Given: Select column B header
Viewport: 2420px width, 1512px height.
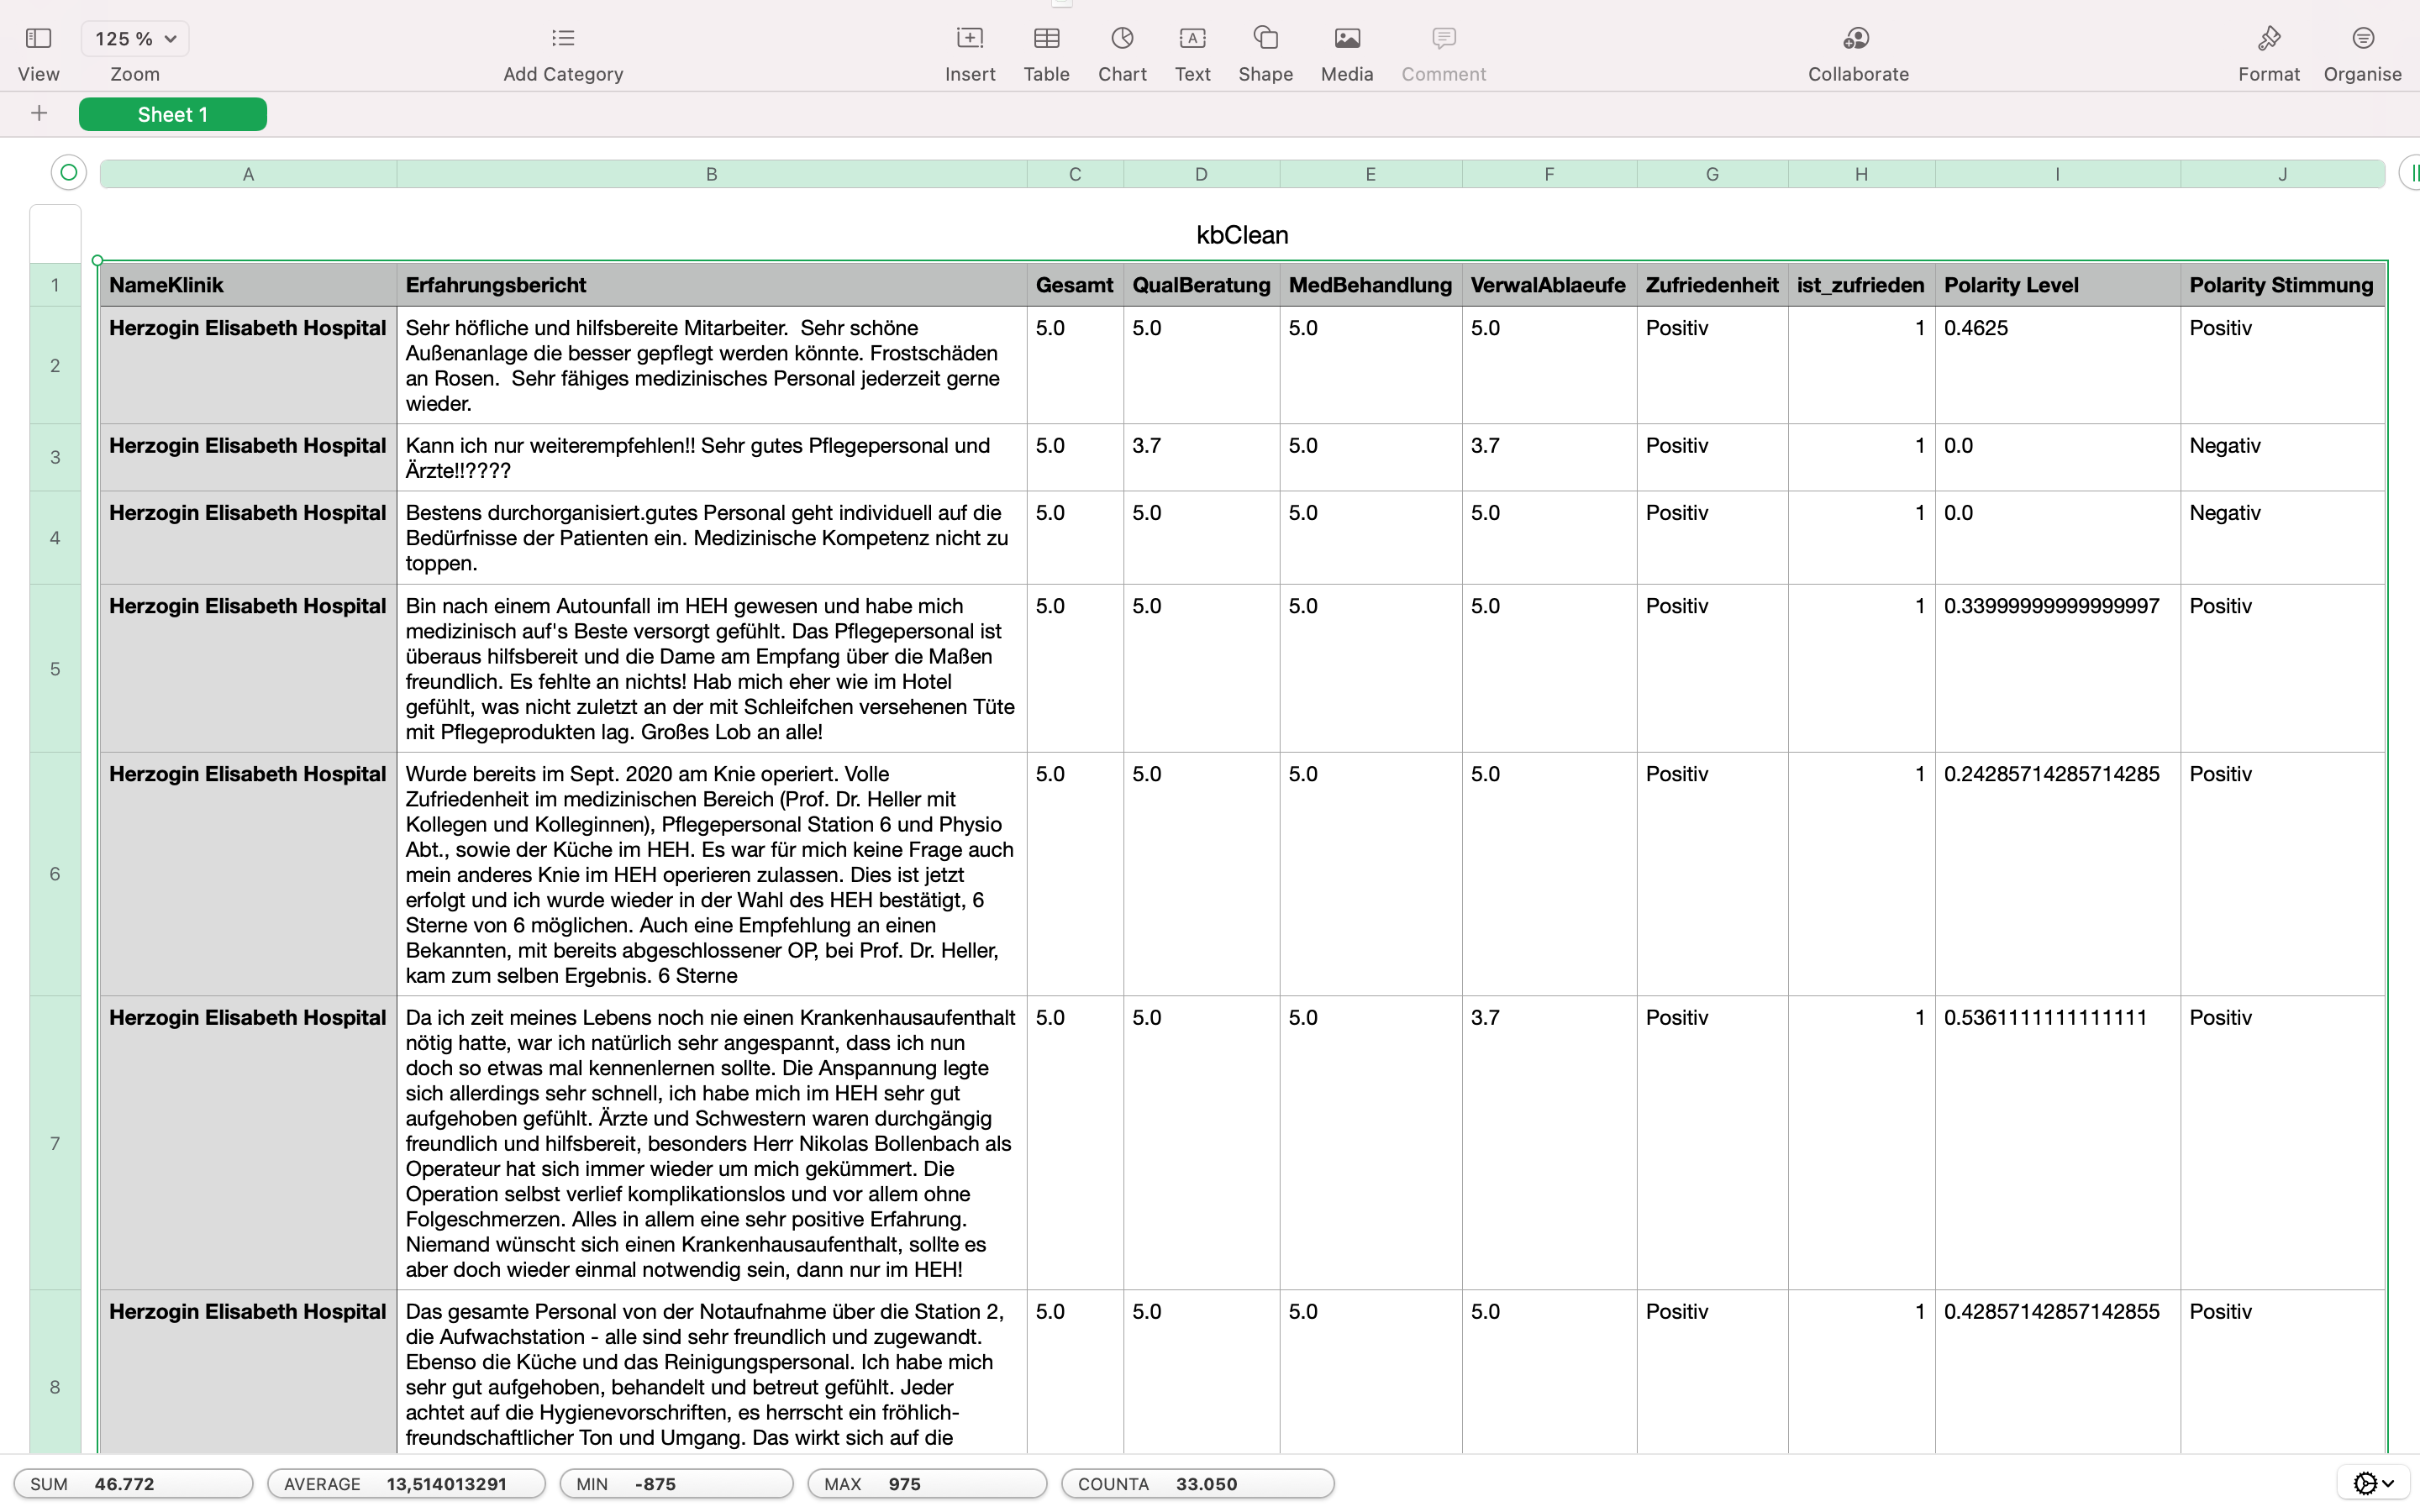Looking at the screenshot, I should coord(711,174).
